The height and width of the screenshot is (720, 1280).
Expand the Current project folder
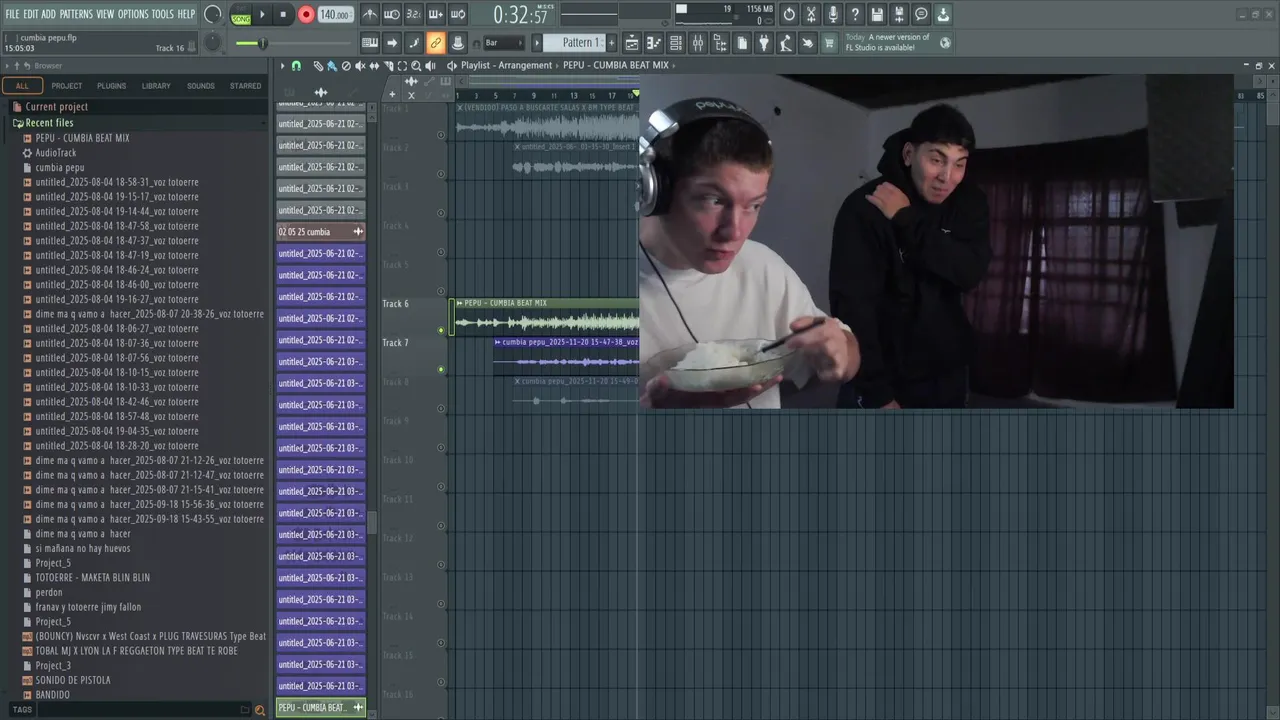pos(56,107)
